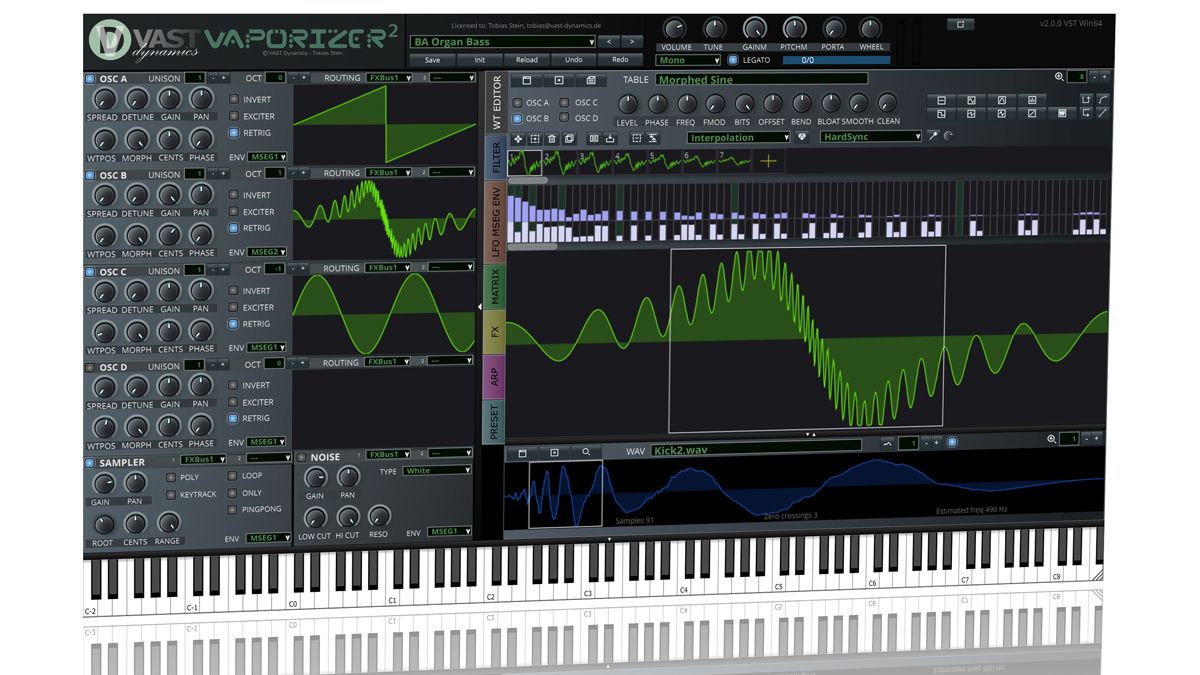Click the first window-layout icon above OSC A radio
The width and height of the screenshot is (1200, 675).
tap(527, 80)
